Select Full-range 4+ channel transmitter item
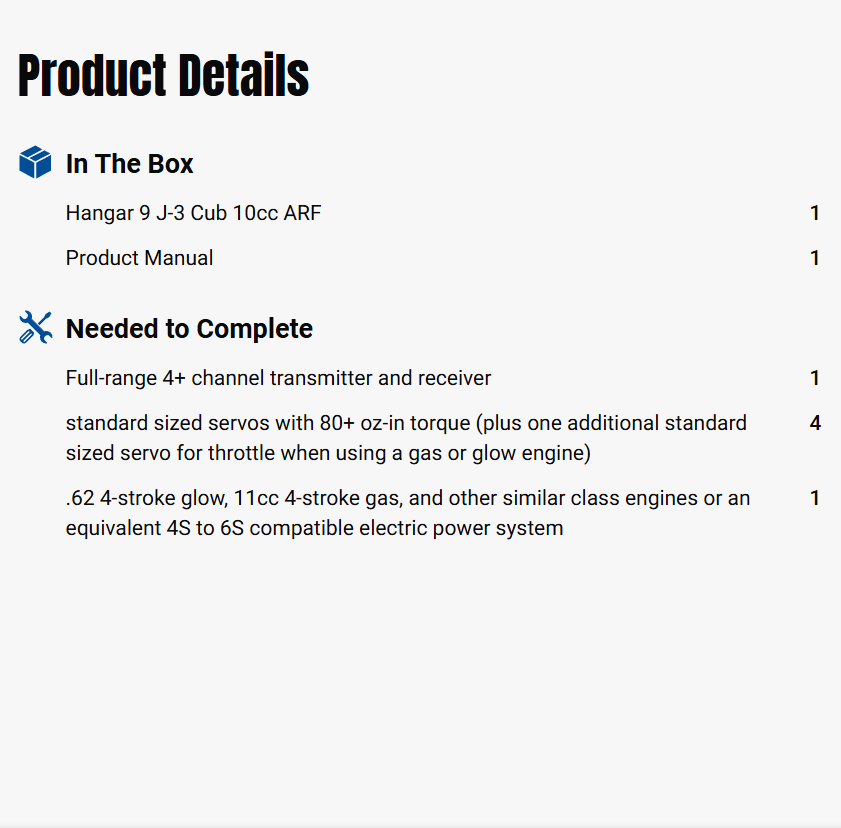 (x=278, y=378)
